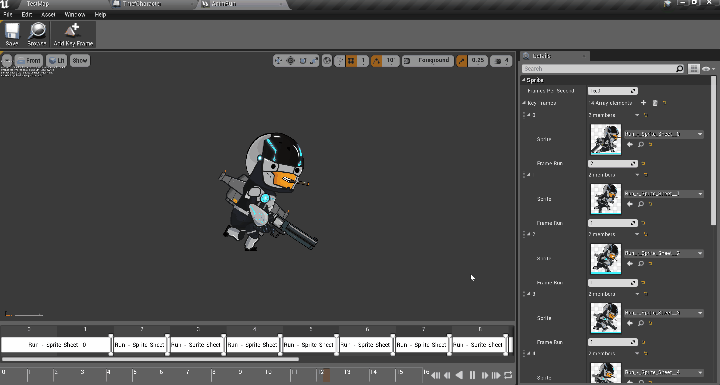Screen dimensions: 720x385
Task: Open key frame 0 sprite asset dropdown
Action: (x=664, y=134)
